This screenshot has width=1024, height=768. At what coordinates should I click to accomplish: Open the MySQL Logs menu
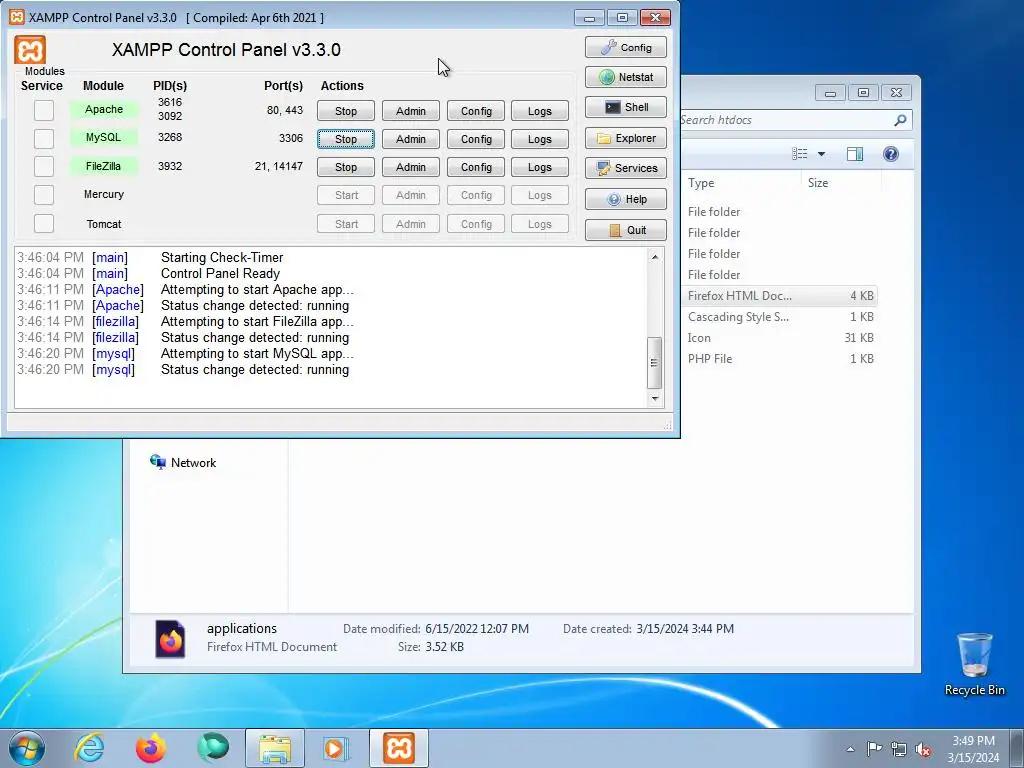point(540,139)
